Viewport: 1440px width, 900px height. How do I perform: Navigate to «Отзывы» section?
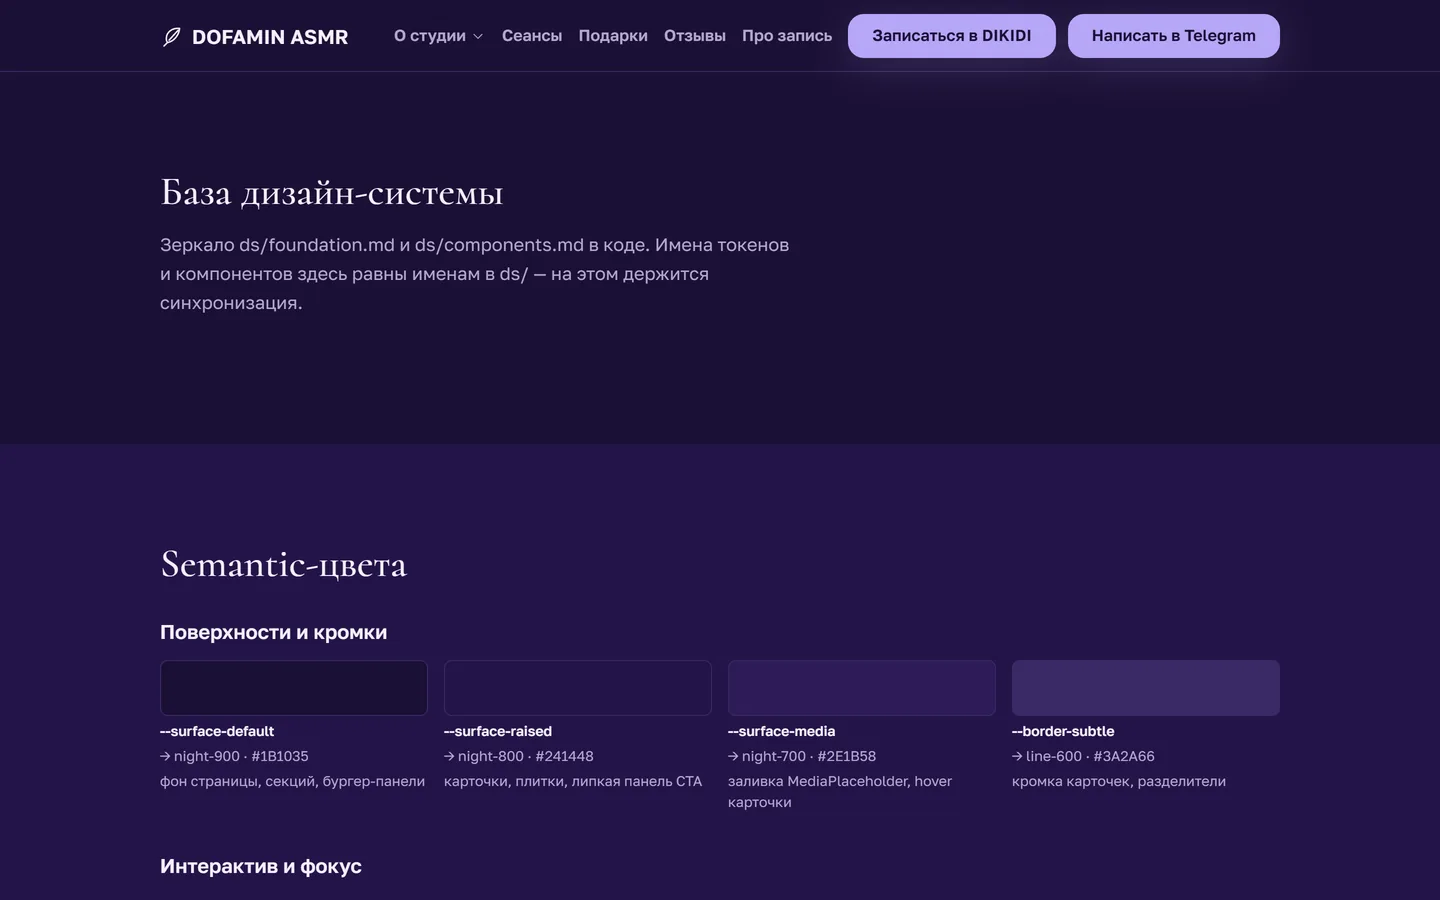[695, 36]
